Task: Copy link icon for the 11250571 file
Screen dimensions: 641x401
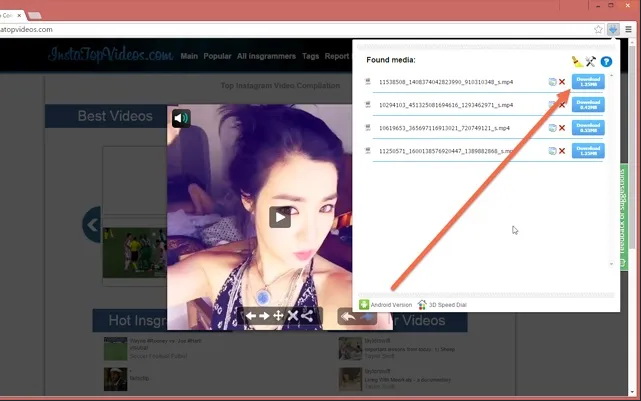Action: 552,151
